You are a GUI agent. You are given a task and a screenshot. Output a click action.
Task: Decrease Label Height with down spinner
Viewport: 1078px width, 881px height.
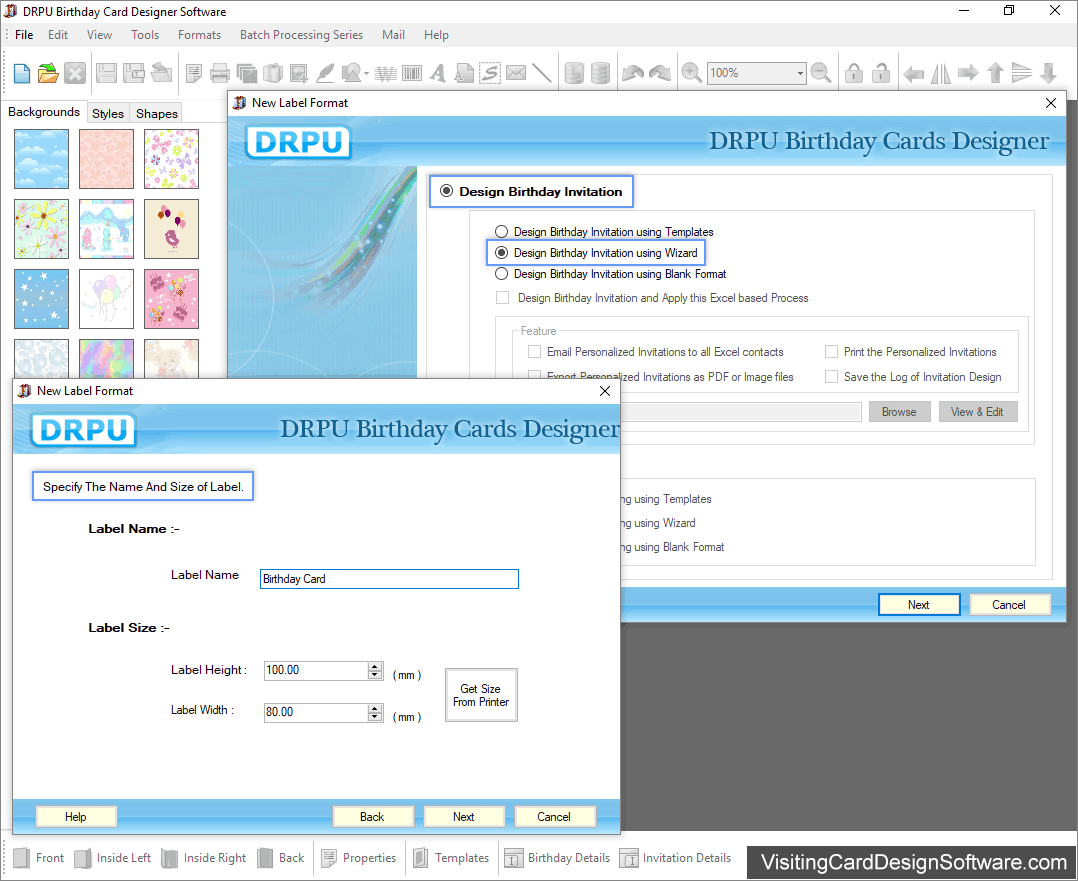tap(375, 675)
